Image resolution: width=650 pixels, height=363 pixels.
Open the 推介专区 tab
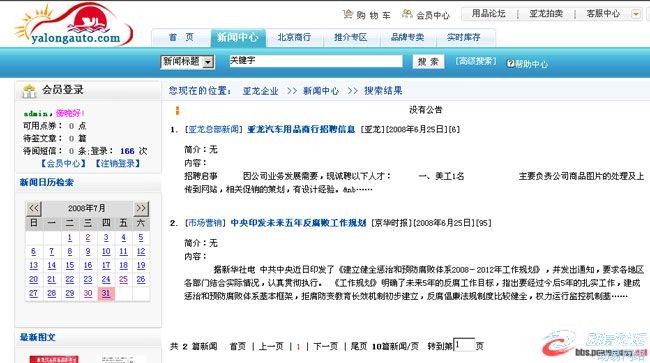tap(351, 37)
